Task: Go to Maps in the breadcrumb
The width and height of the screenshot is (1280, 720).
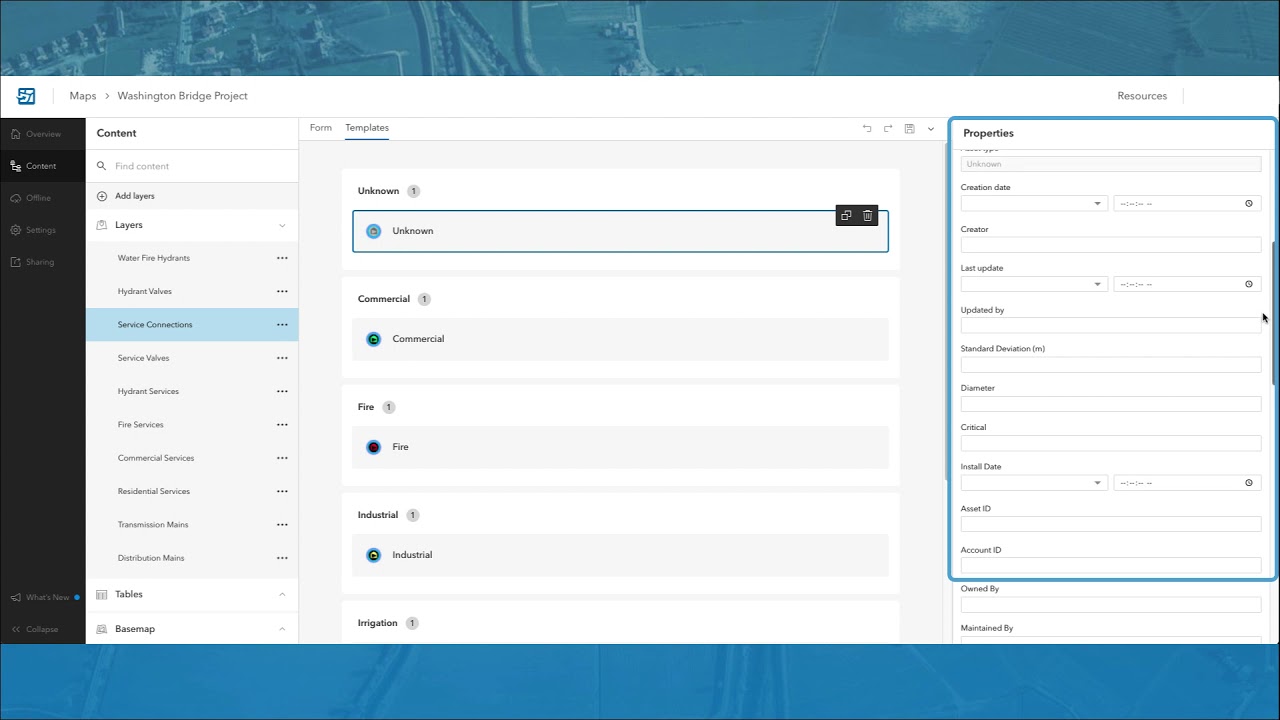Action: (x=83, y=96)
